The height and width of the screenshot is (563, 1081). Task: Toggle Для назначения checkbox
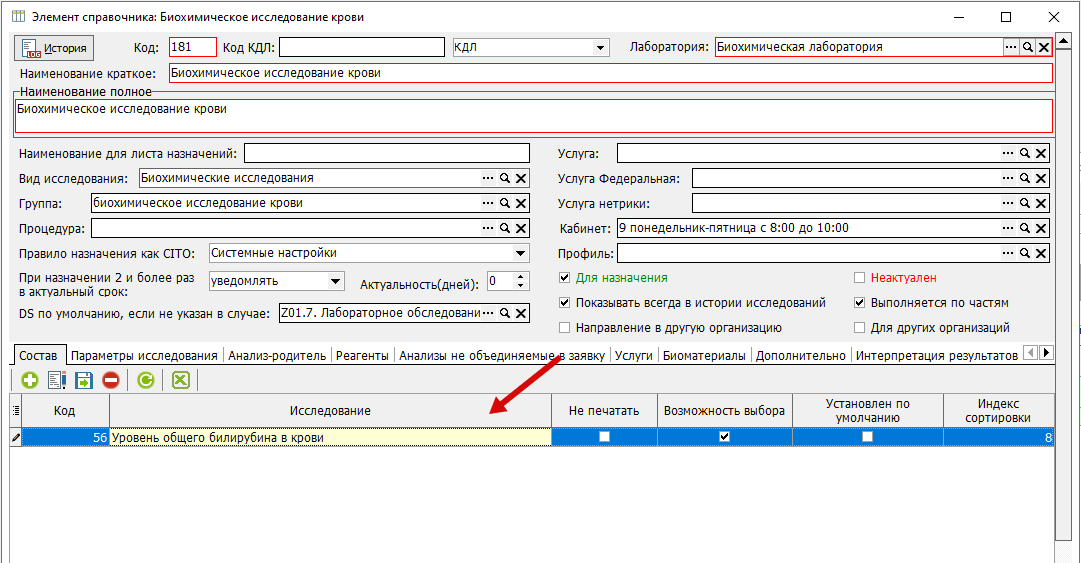[565, 278]
